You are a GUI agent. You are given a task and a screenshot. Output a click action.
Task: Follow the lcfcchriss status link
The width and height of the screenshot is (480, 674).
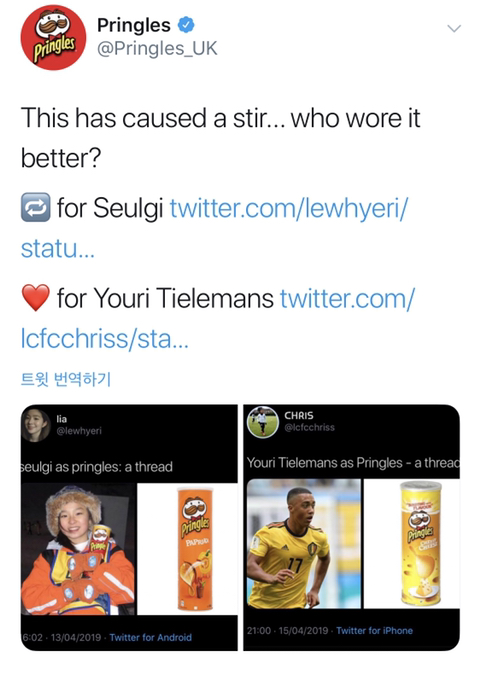click(x=217, y=319)
